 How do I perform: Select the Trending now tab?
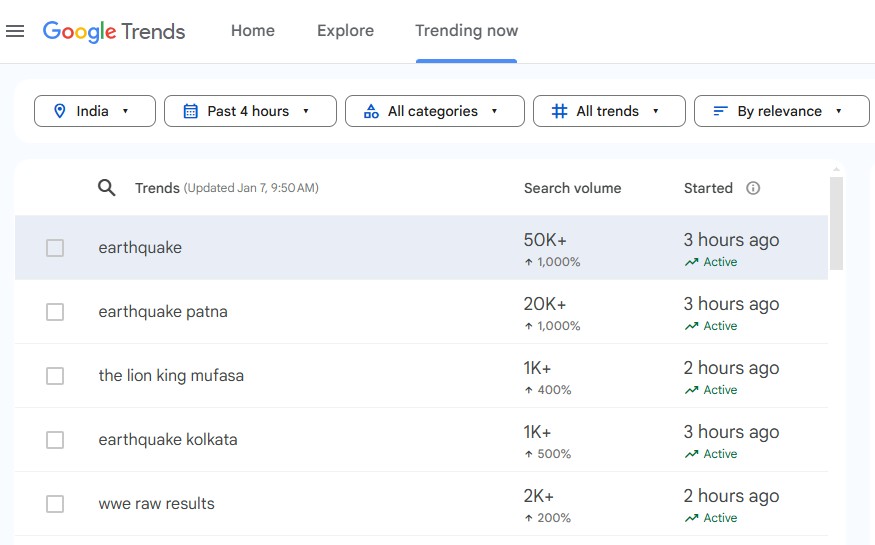pos(467,31)
